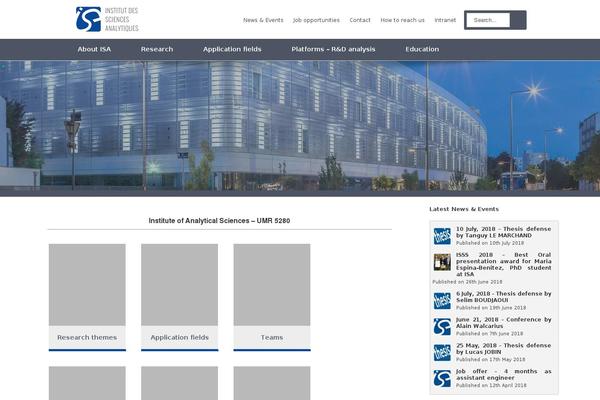This screenshot has width=600, height=400.
Task: Go to the Contact page
Action: (x=360, y=20)
